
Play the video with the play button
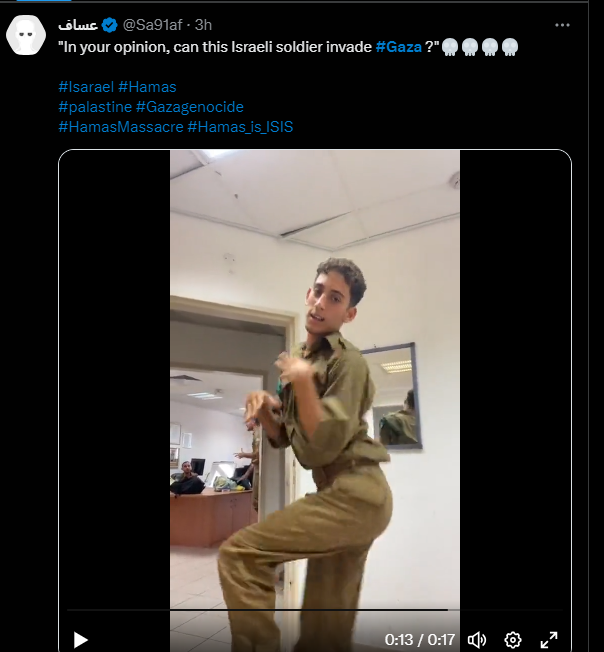coord(81,639)
